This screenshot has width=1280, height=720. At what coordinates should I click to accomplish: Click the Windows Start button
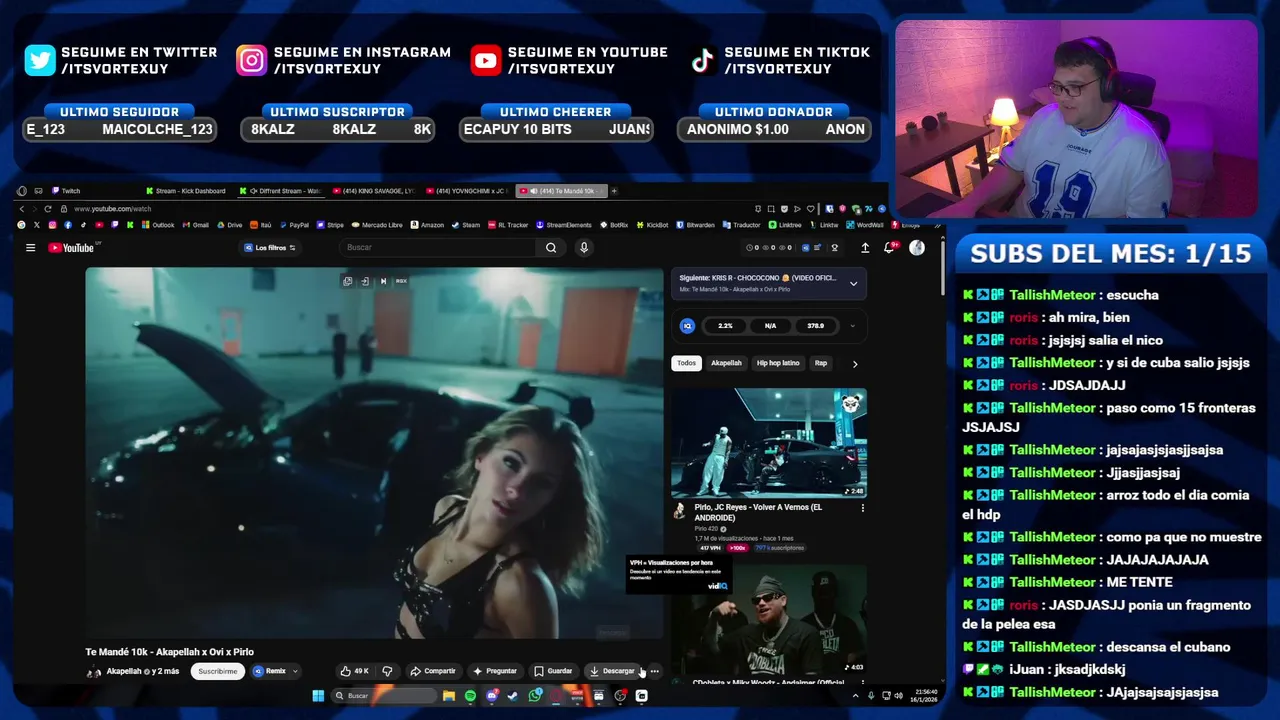[x=318, y=696]
